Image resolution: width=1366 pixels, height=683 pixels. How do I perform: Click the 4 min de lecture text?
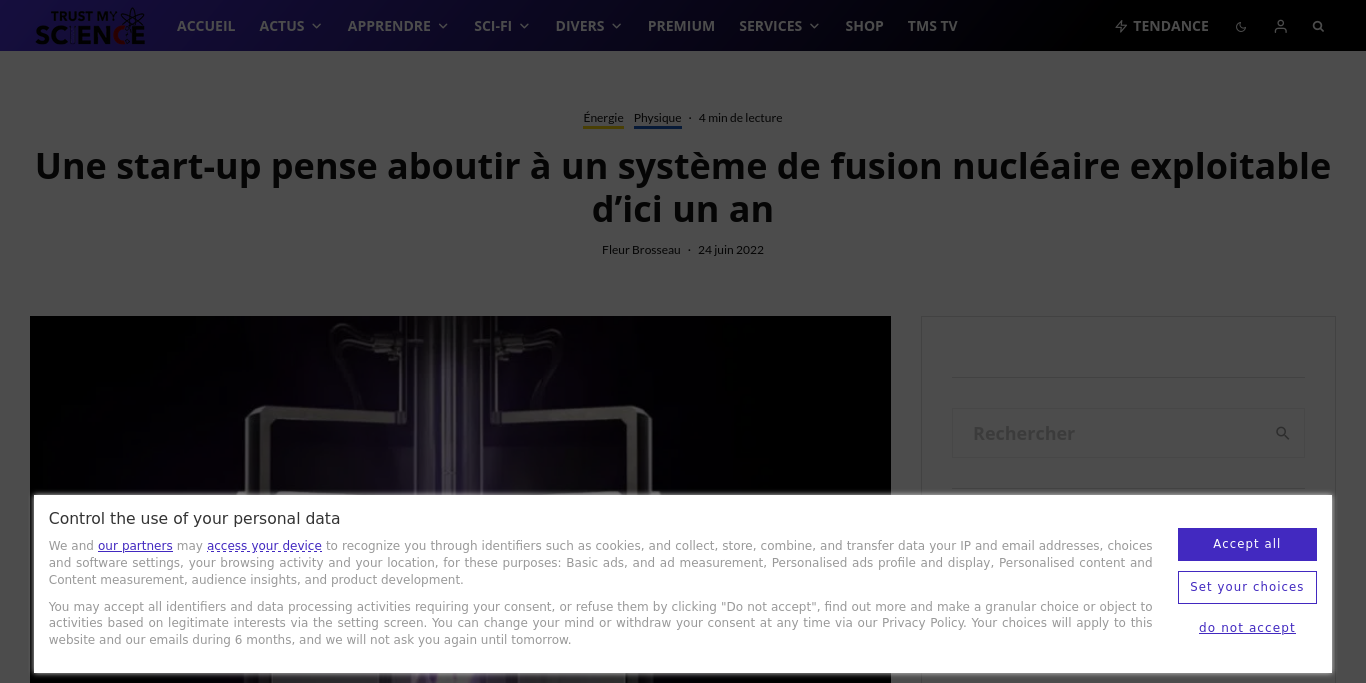click(740, 118)
